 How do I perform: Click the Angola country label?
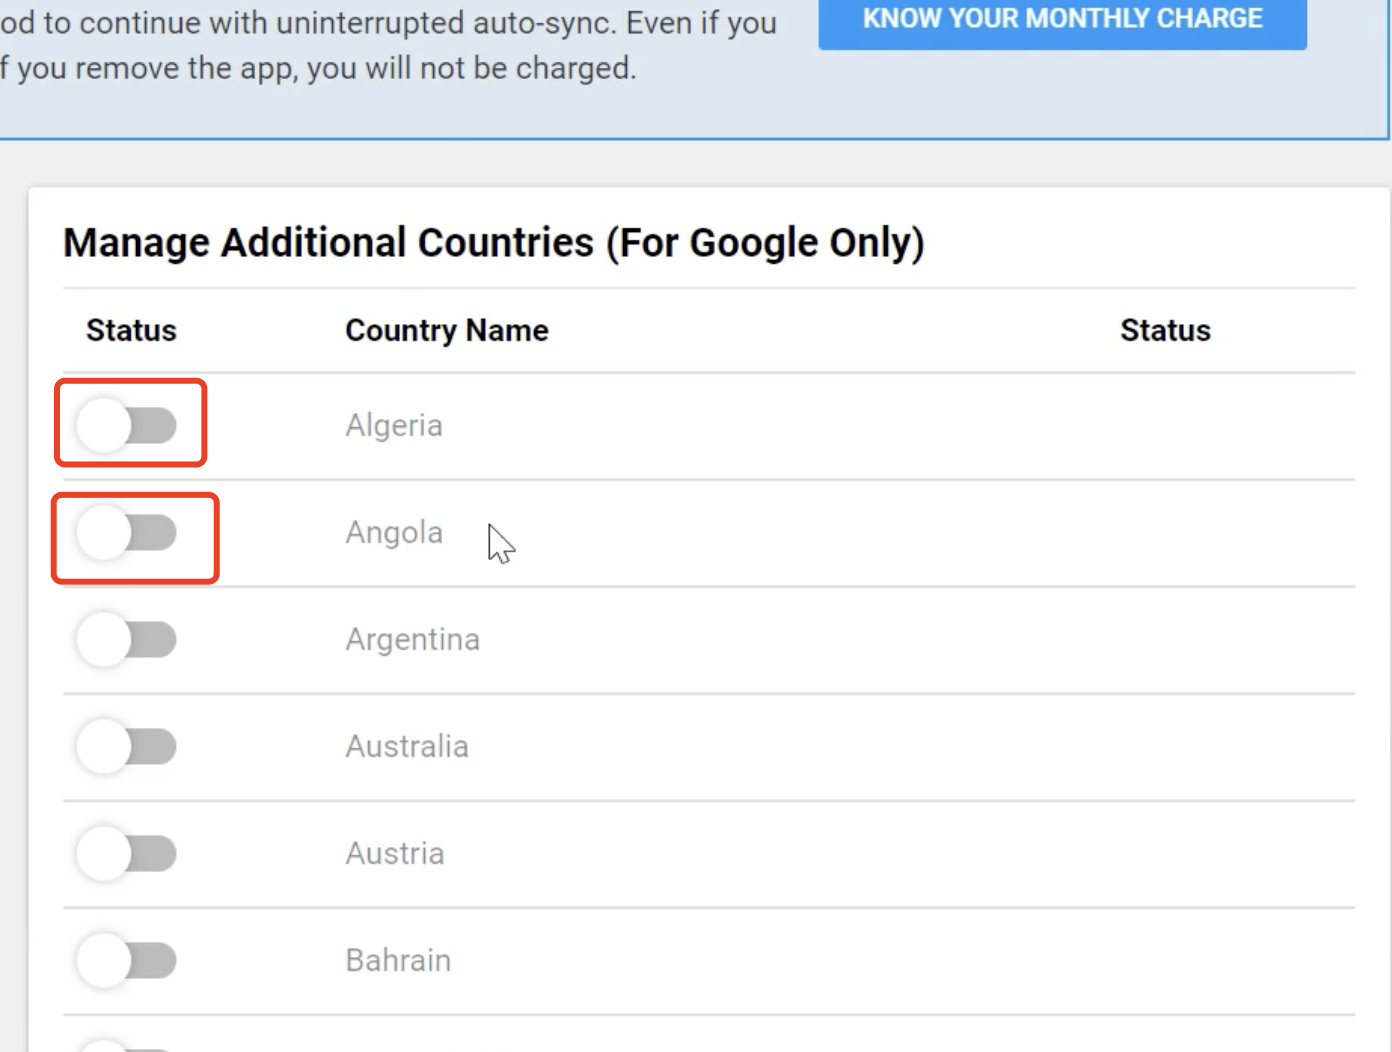point(394,532)
